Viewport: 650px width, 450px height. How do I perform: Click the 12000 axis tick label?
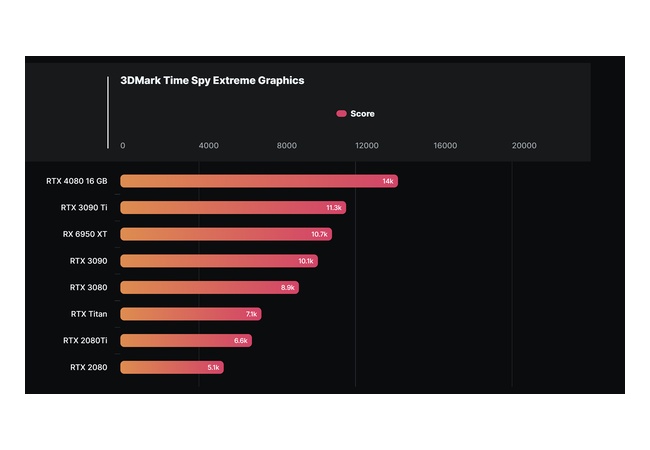point(367,145)
